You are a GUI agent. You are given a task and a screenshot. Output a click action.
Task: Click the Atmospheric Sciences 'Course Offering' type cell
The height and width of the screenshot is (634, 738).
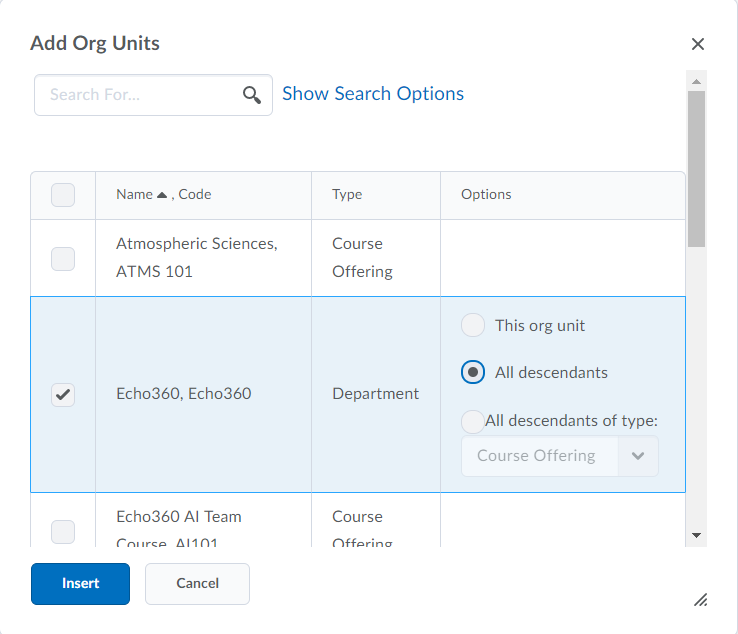[376, 258]
